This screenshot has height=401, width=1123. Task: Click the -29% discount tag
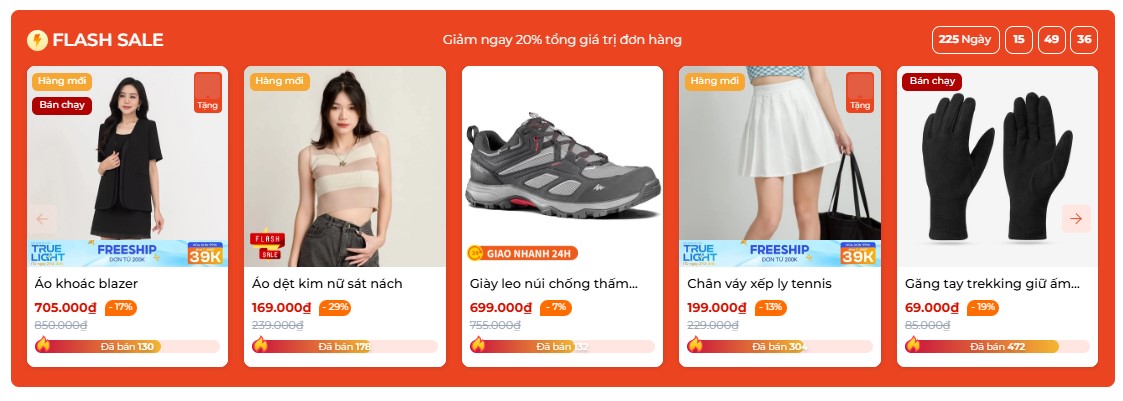pos(335,307)
